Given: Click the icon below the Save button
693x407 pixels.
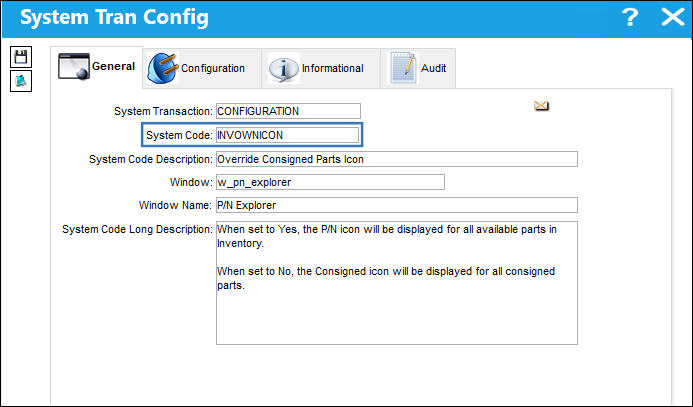Looking at the screenshot, I should click(x=21, y=81).
